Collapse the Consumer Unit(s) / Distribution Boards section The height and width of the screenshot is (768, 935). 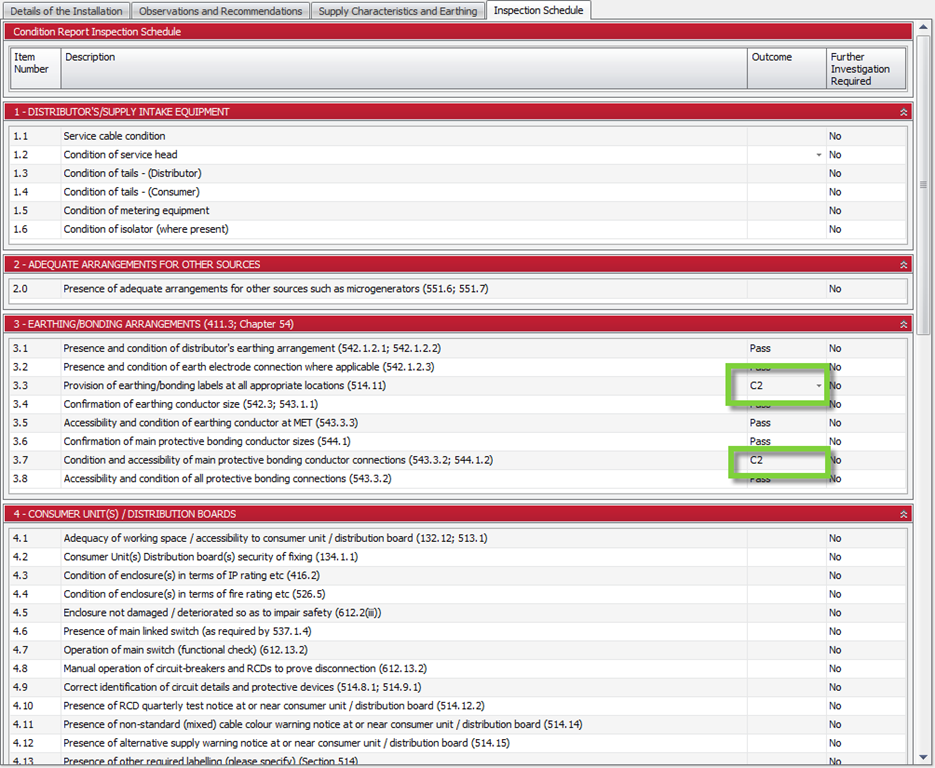pos(904,514)
